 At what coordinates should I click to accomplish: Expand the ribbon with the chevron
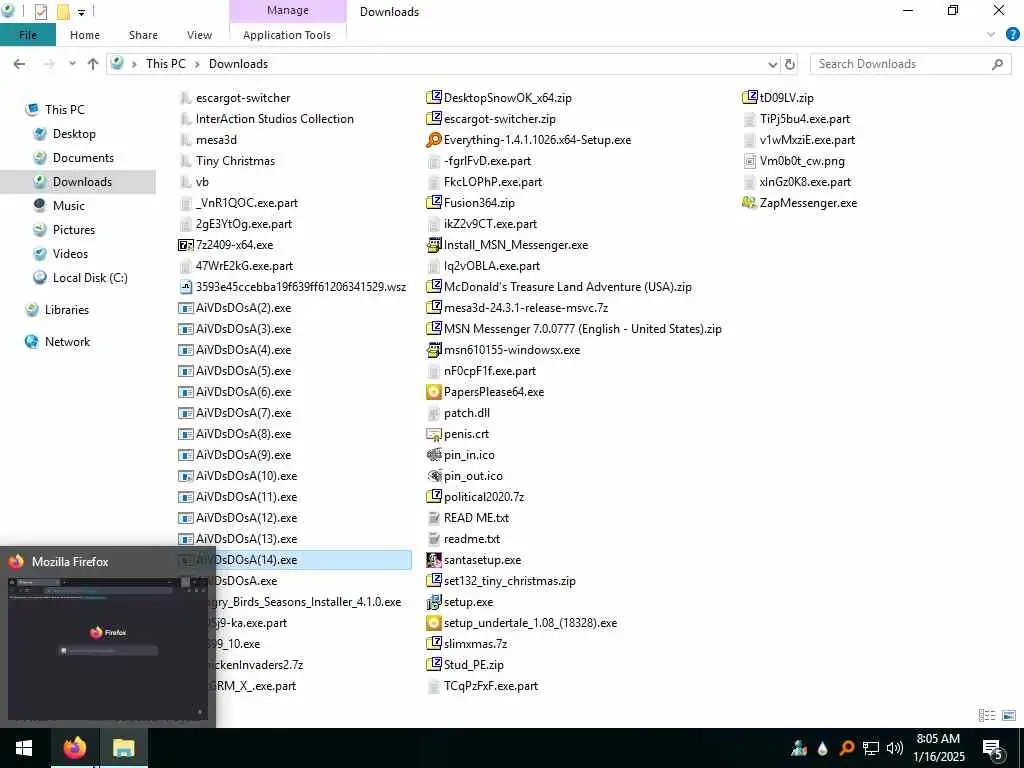[x=991, y=35]
